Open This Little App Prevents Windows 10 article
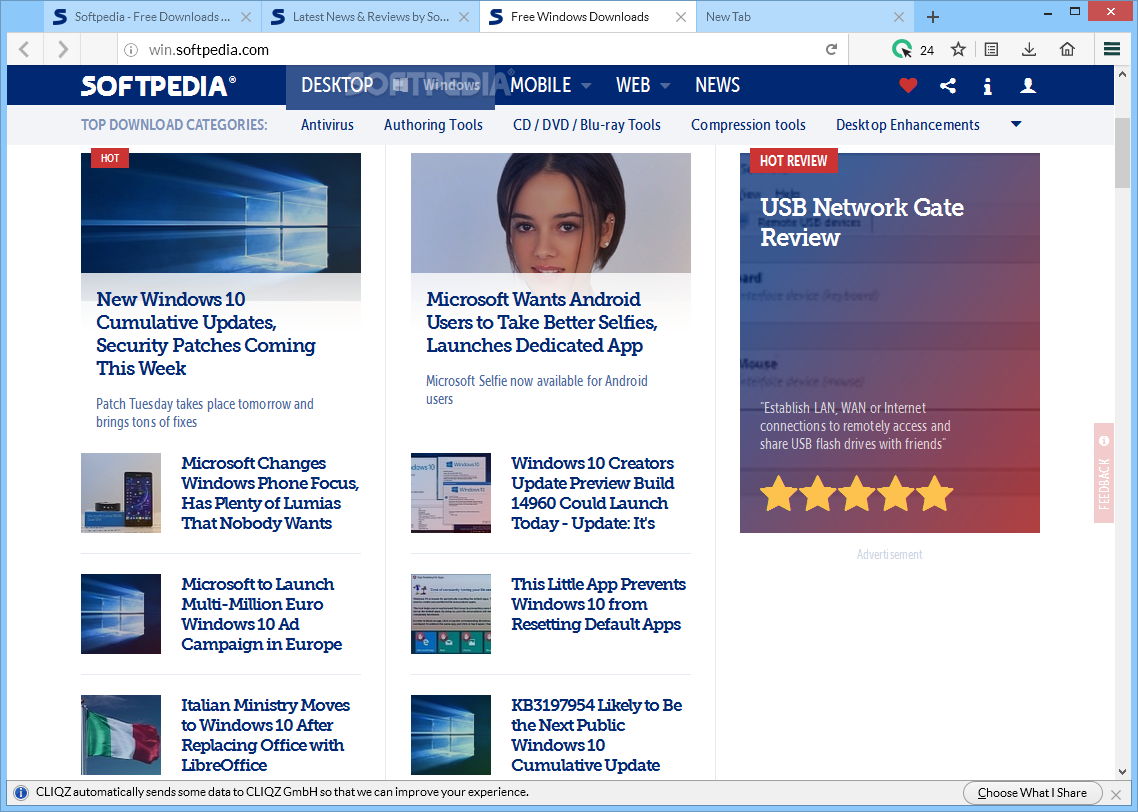Image resolution: width=1138 pixels, height=812 pixels. click(x=598, y=604)
